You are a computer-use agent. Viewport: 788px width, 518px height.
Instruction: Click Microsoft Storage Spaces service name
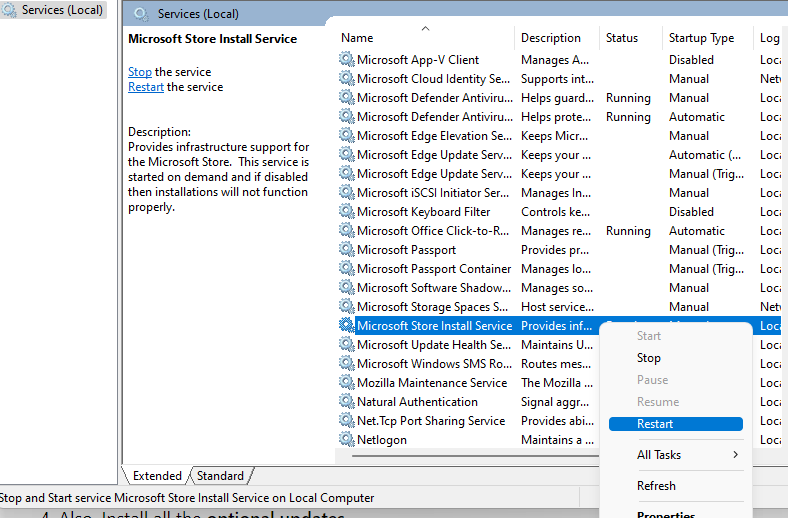[432, 306]
